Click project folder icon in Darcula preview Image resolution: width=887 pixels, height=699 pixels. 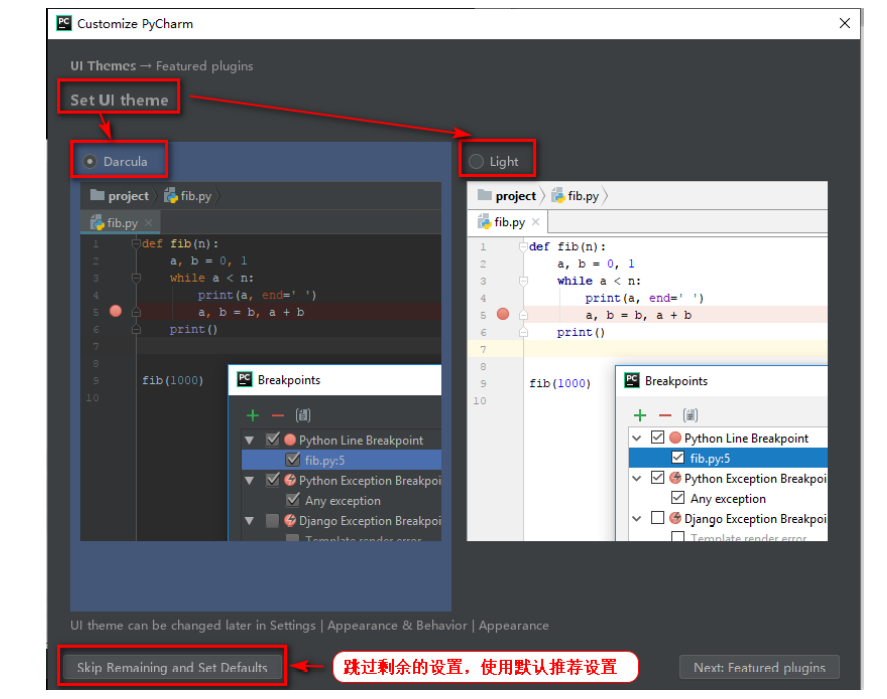tap(97, 195)
